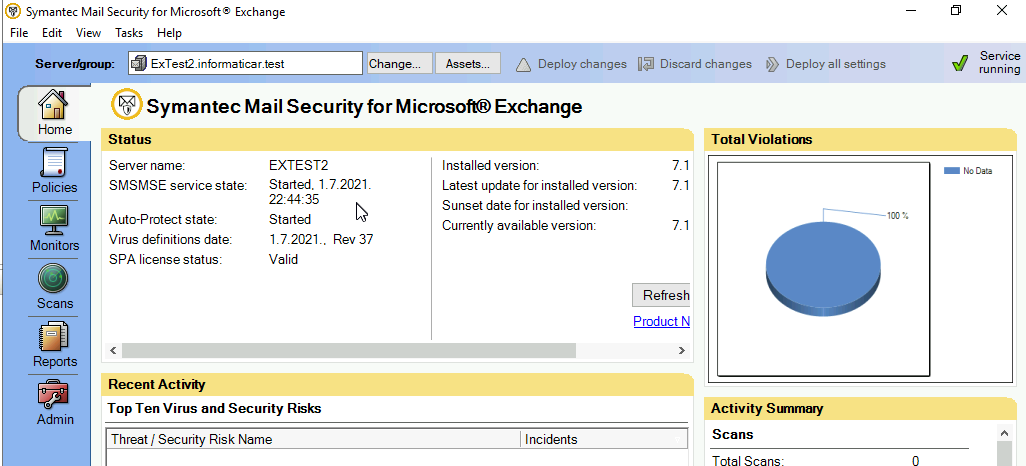Click the Total Violations panel header
The image size is (1026, 466).
coord(860,139)
